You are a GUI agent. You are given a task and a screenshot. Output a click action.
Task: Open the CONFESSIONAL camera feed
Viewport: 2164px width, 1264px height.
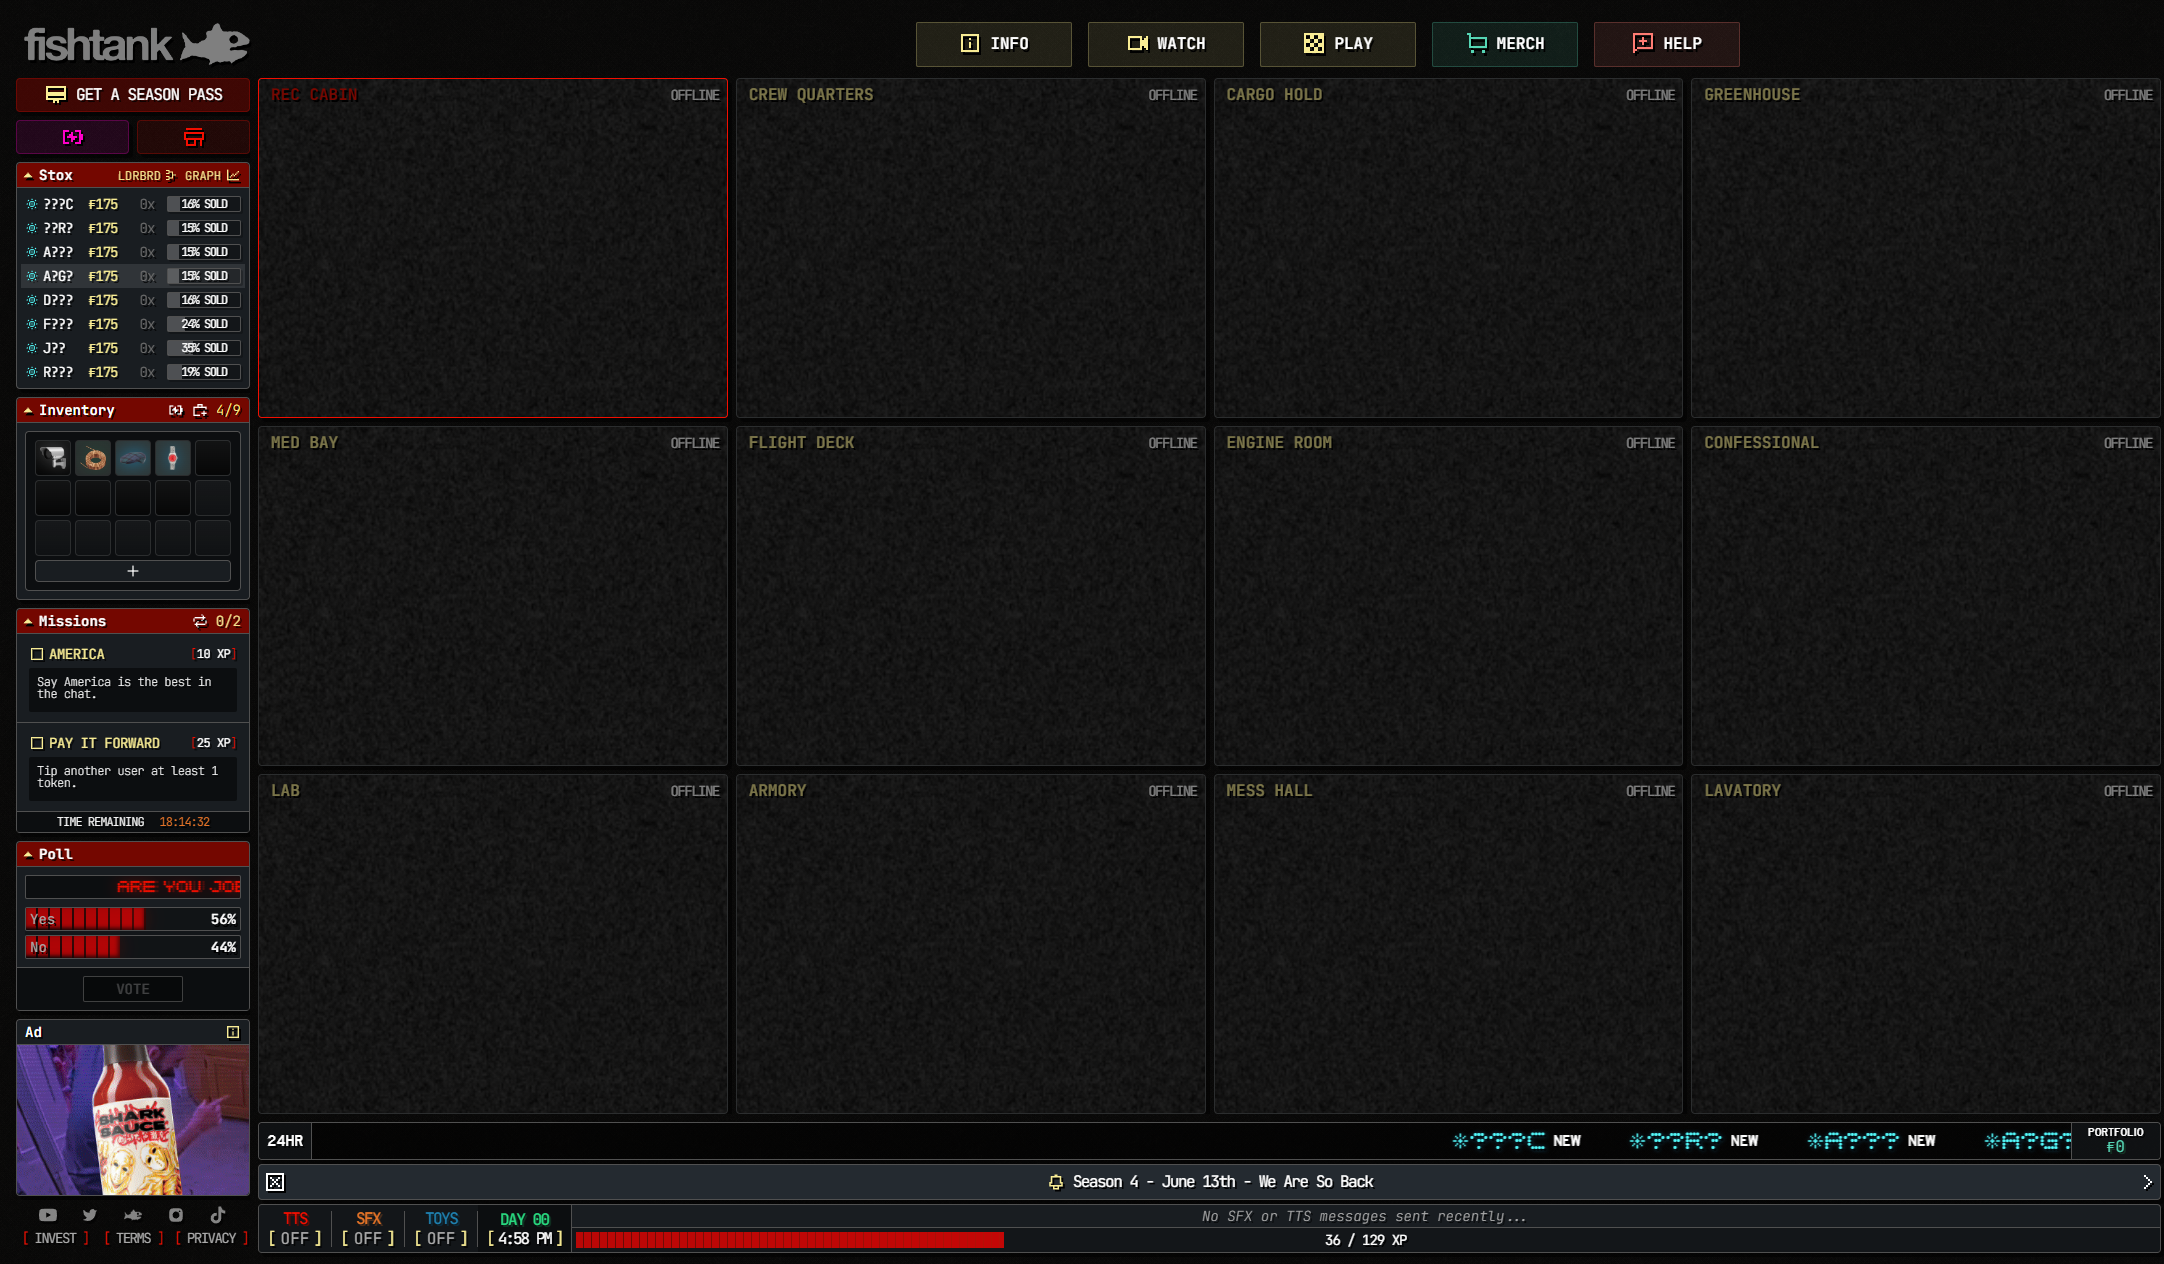click(1925, 596)
